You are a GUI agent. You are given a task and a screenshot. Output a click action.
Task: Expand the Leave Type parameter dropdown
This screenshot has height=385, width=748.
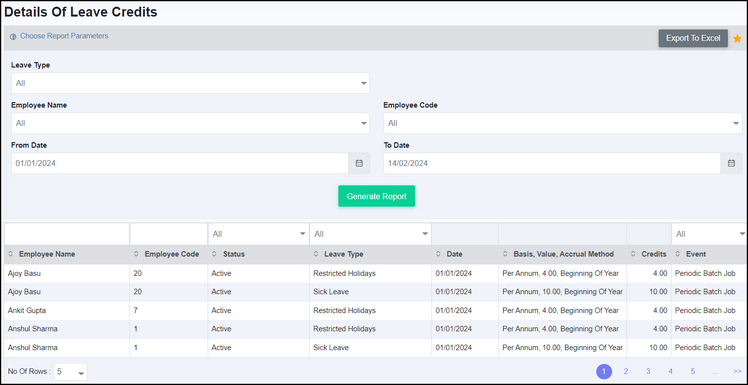(190, 83)
